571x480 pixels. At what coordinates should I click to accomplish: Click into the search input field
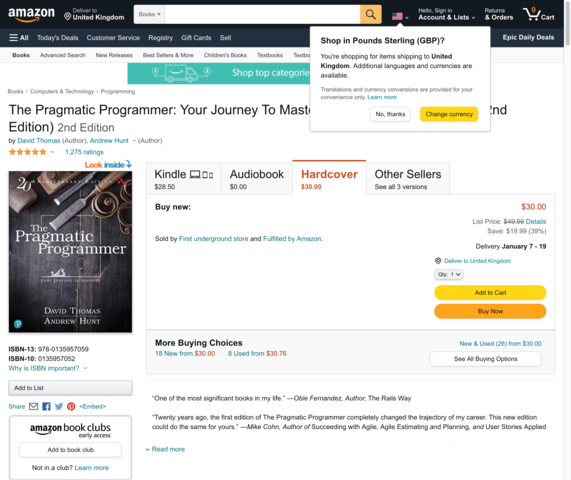[x=262, y=14]
